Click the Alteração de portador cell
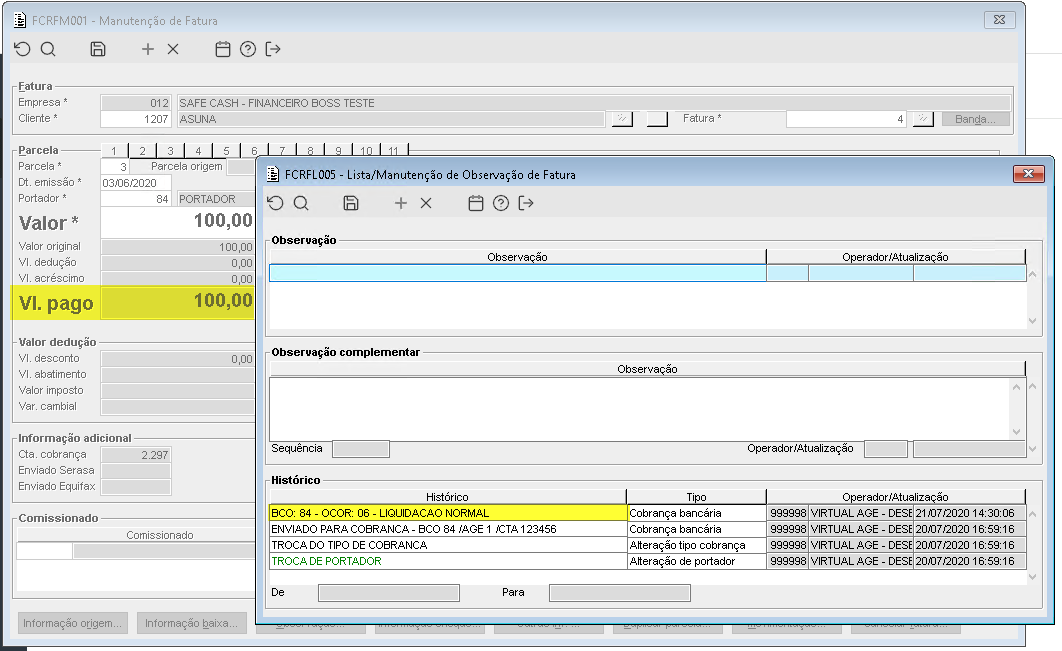This screenshot has height=651, width=1062. click(x=696, y=562)
